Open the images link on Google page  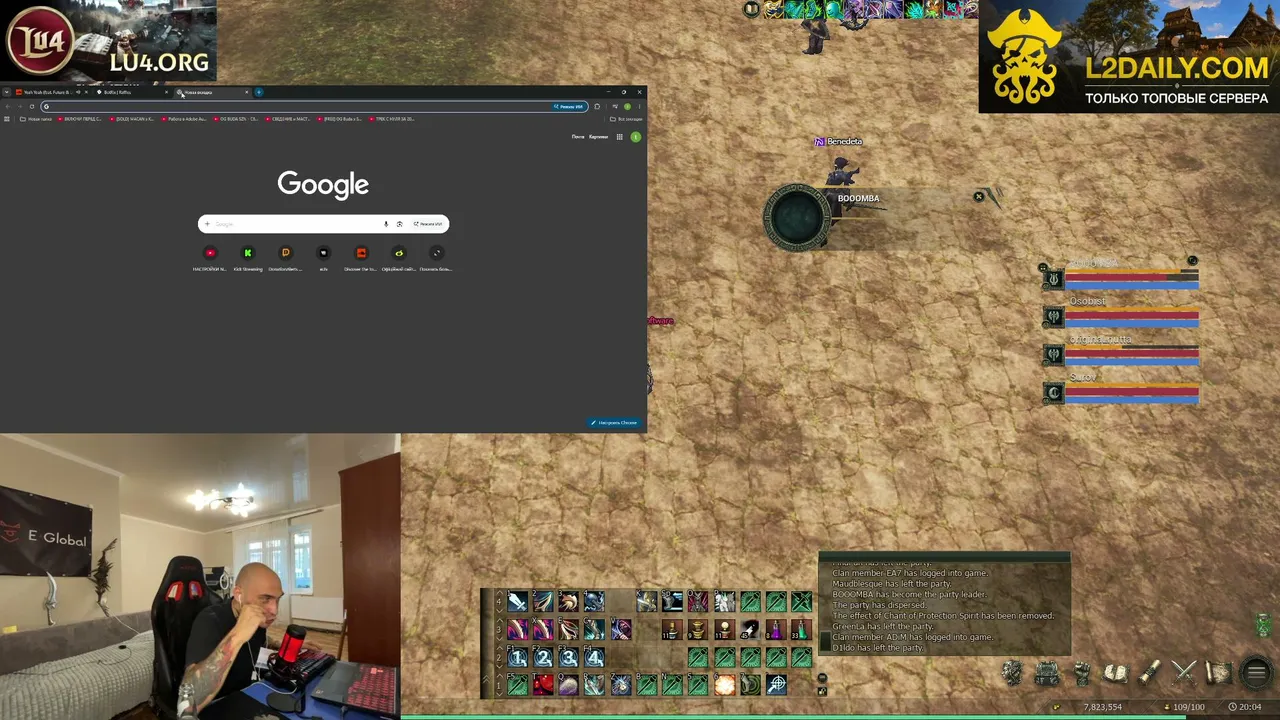pyautogui.click(x=598, y=137)
